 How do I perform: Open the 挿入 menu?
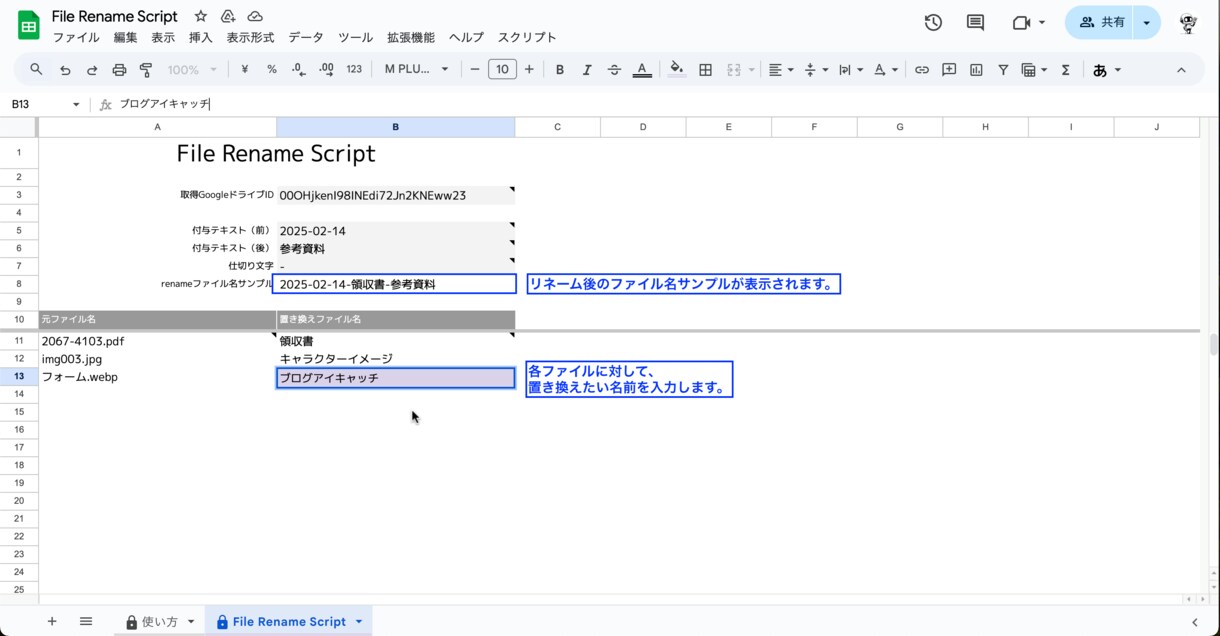point(201,37)
